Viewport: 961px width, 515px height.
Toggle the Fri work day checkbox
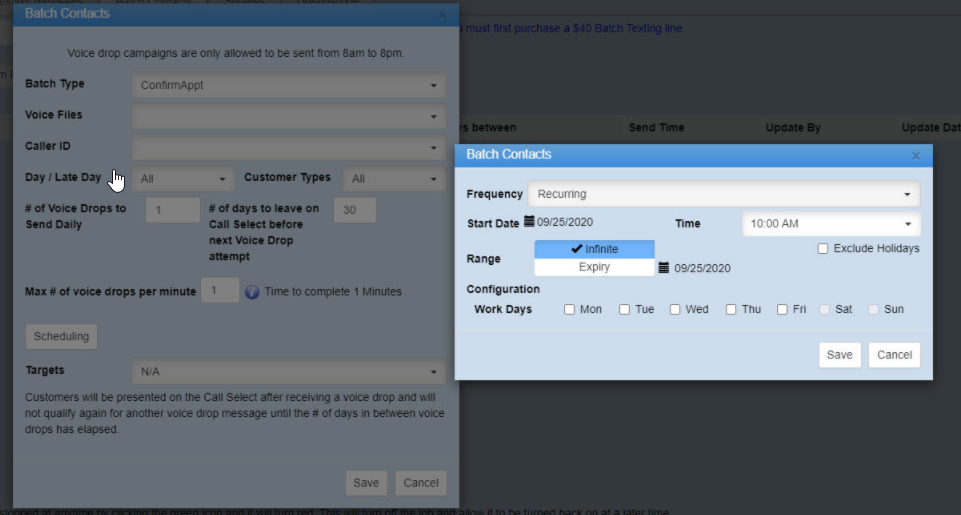[x=782, y=310]
